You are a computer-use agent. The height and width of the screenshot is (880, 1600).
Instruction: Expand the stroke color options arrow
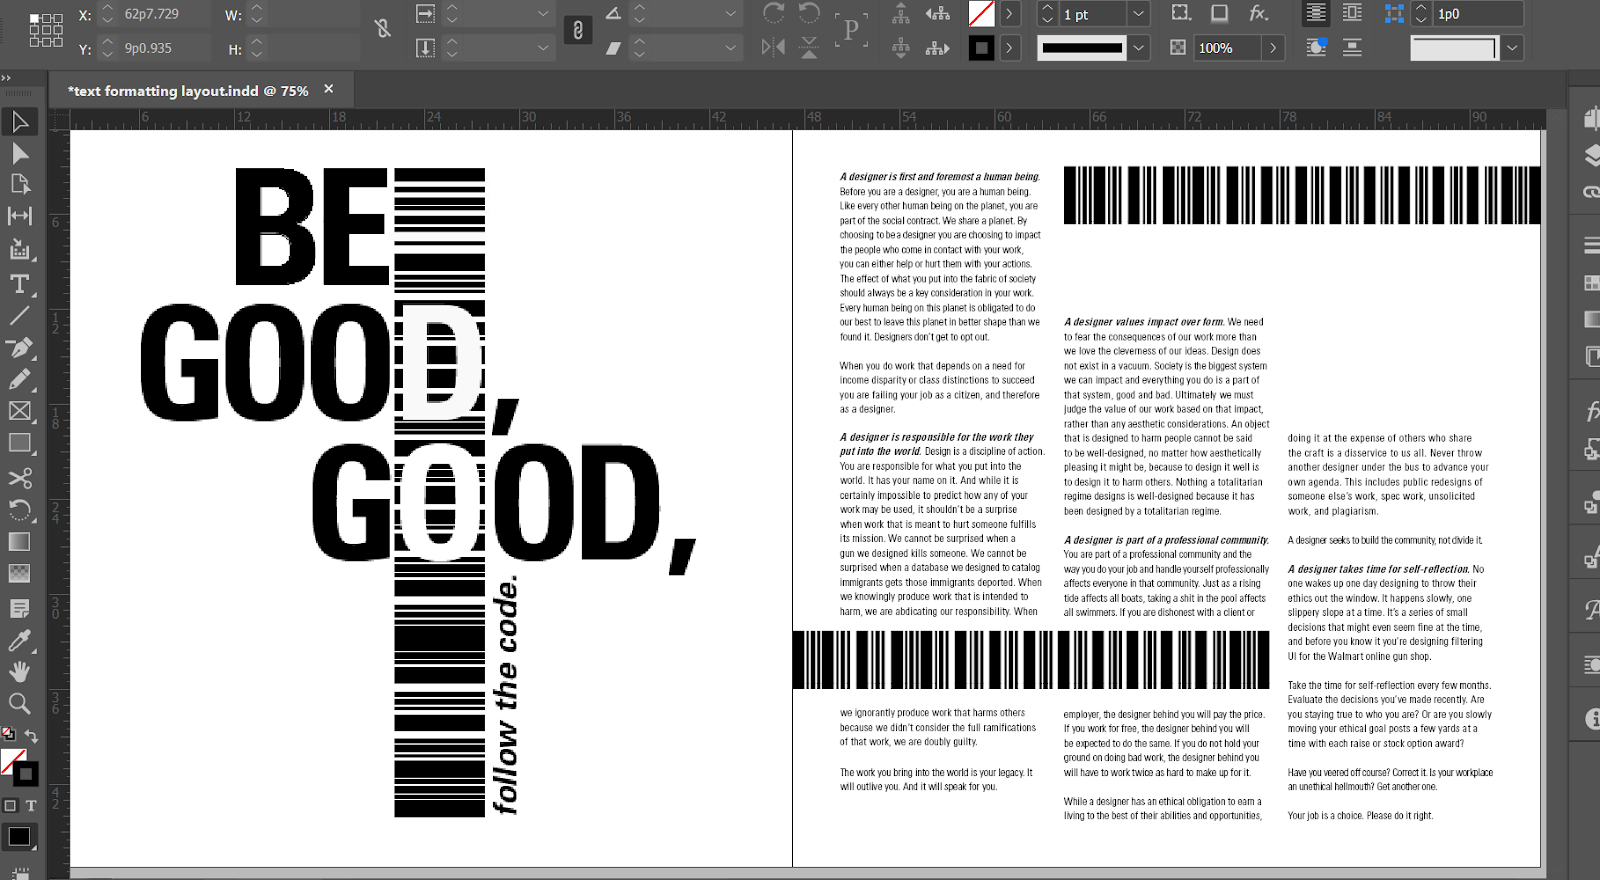1009,47
